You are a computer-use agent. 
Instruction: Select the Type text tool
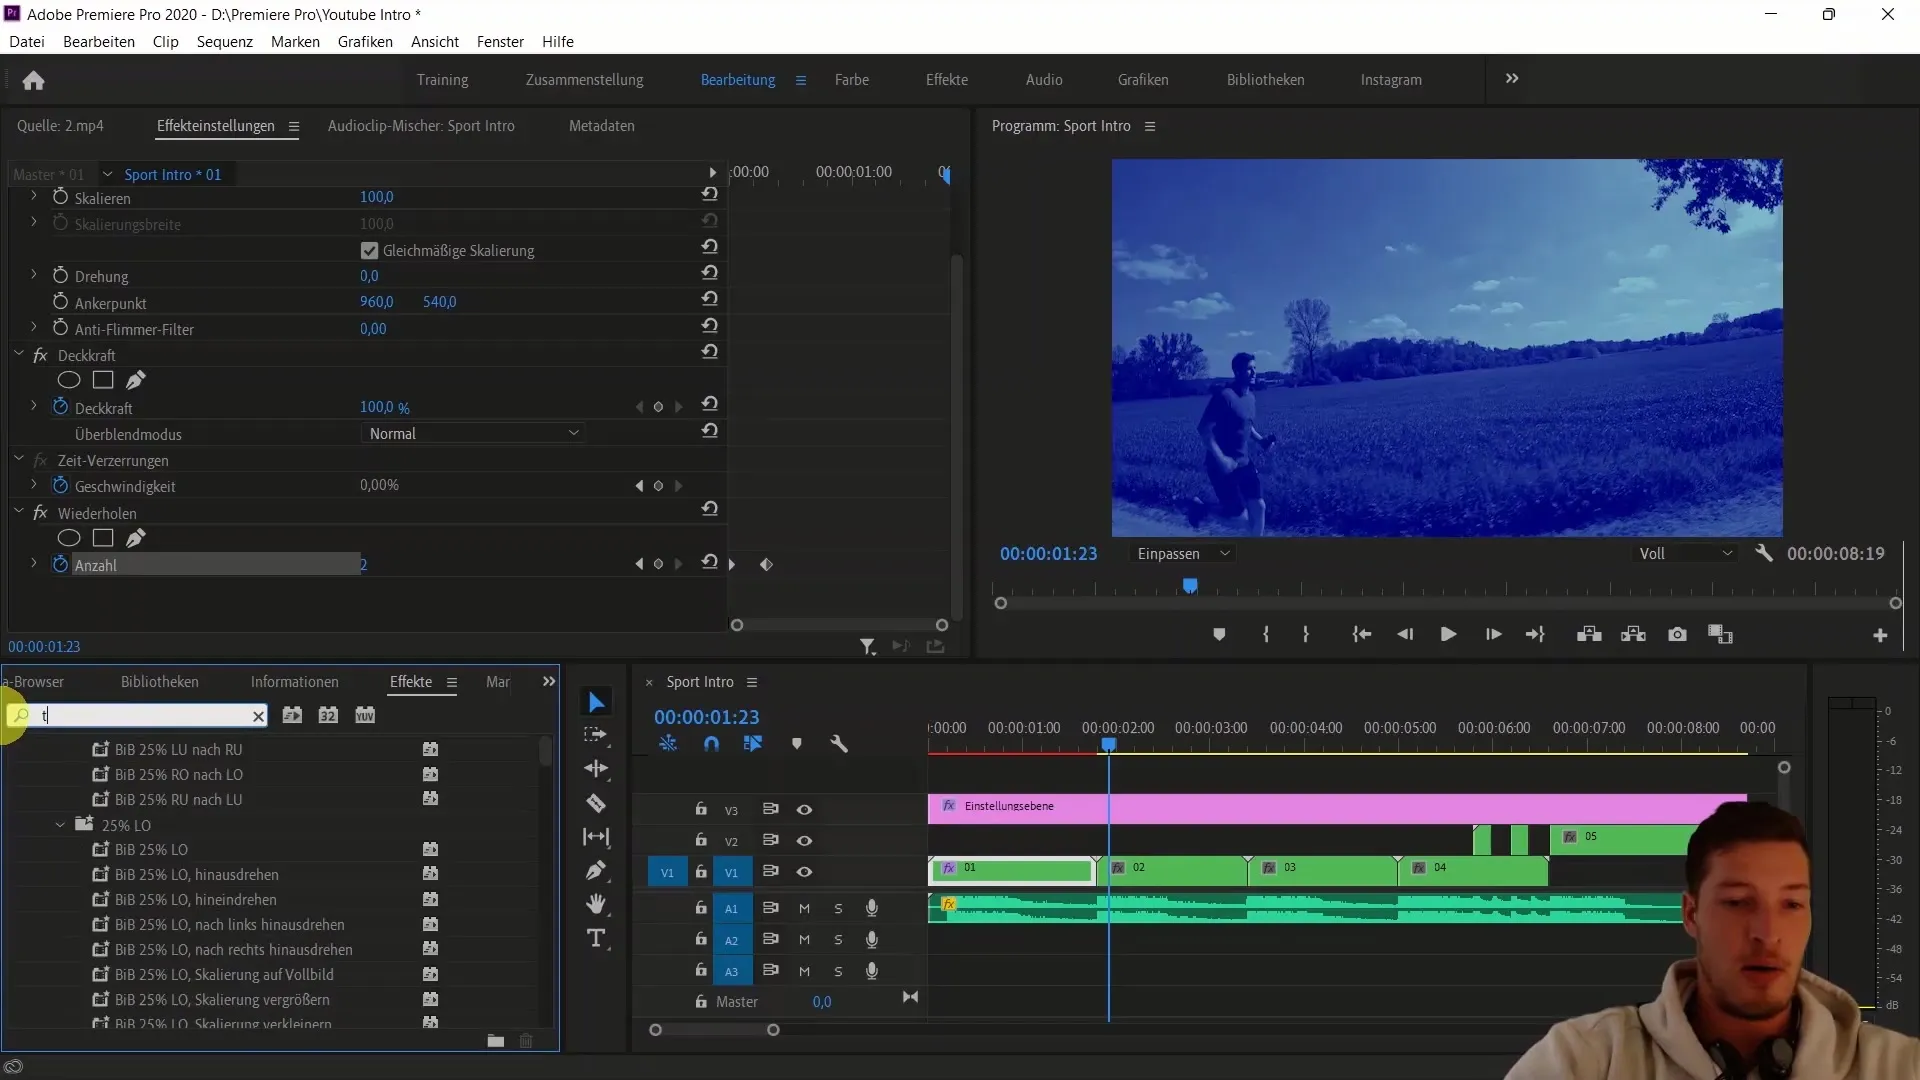pos(596,938)
